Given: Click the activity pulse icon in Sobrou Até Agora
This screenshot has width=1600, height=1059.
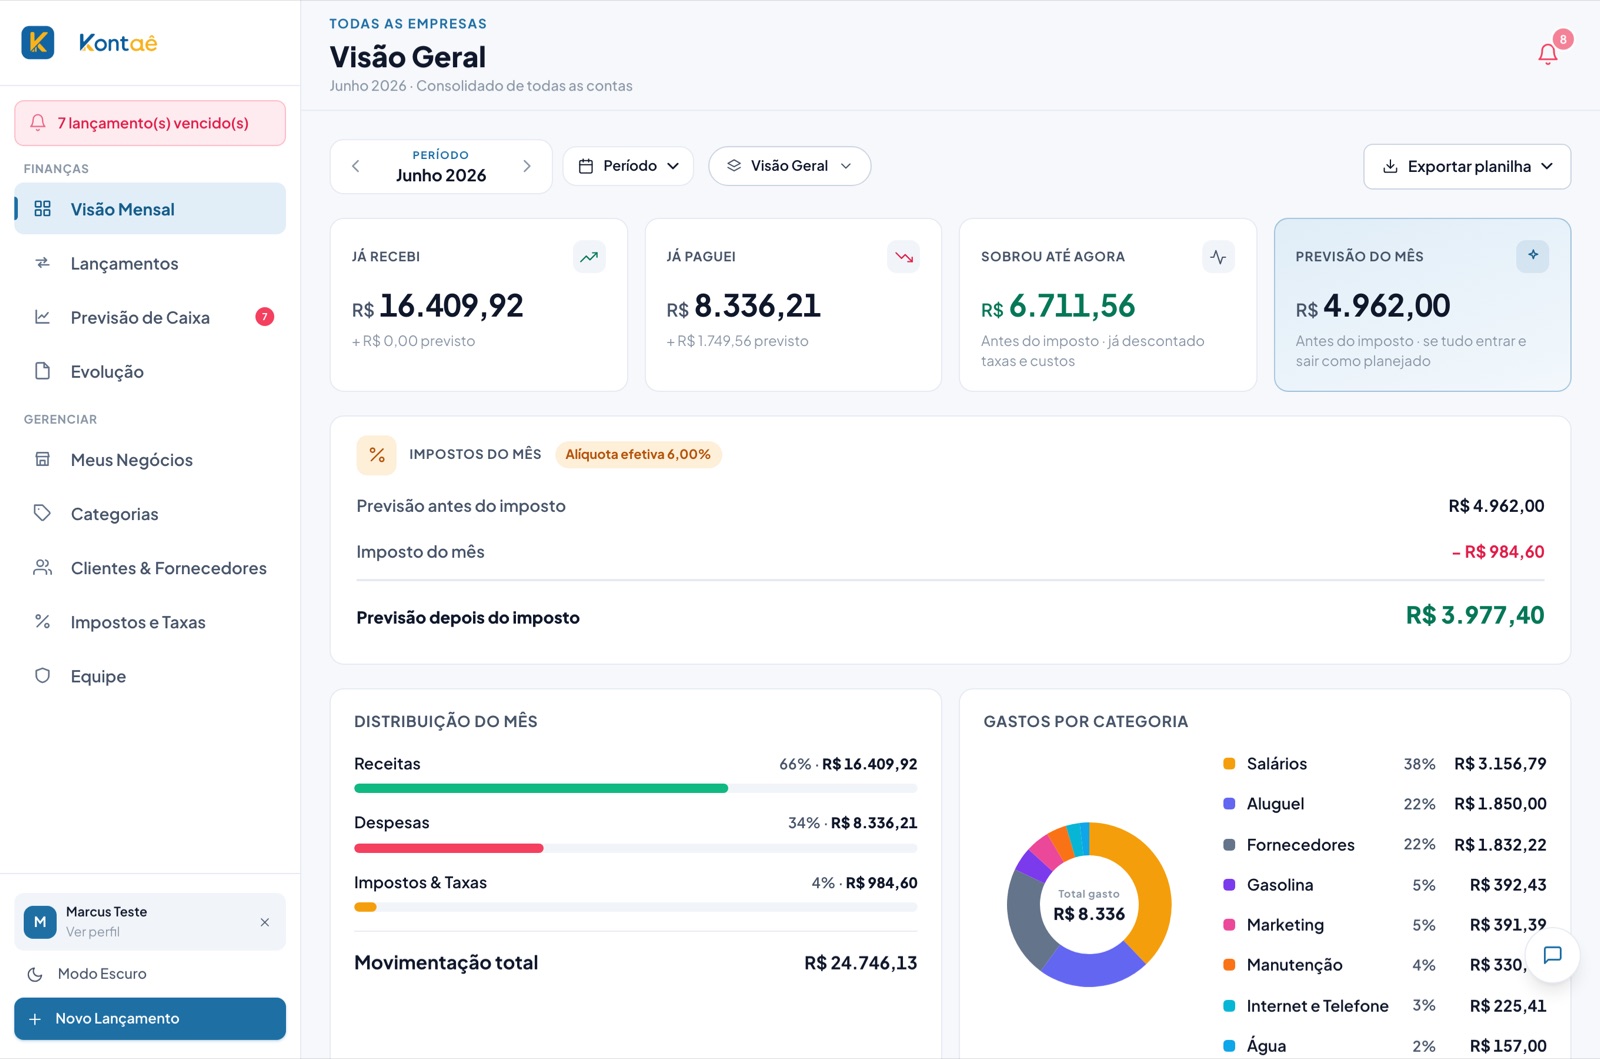Looking at the screenshot, I should click(x=1218, y=257).
